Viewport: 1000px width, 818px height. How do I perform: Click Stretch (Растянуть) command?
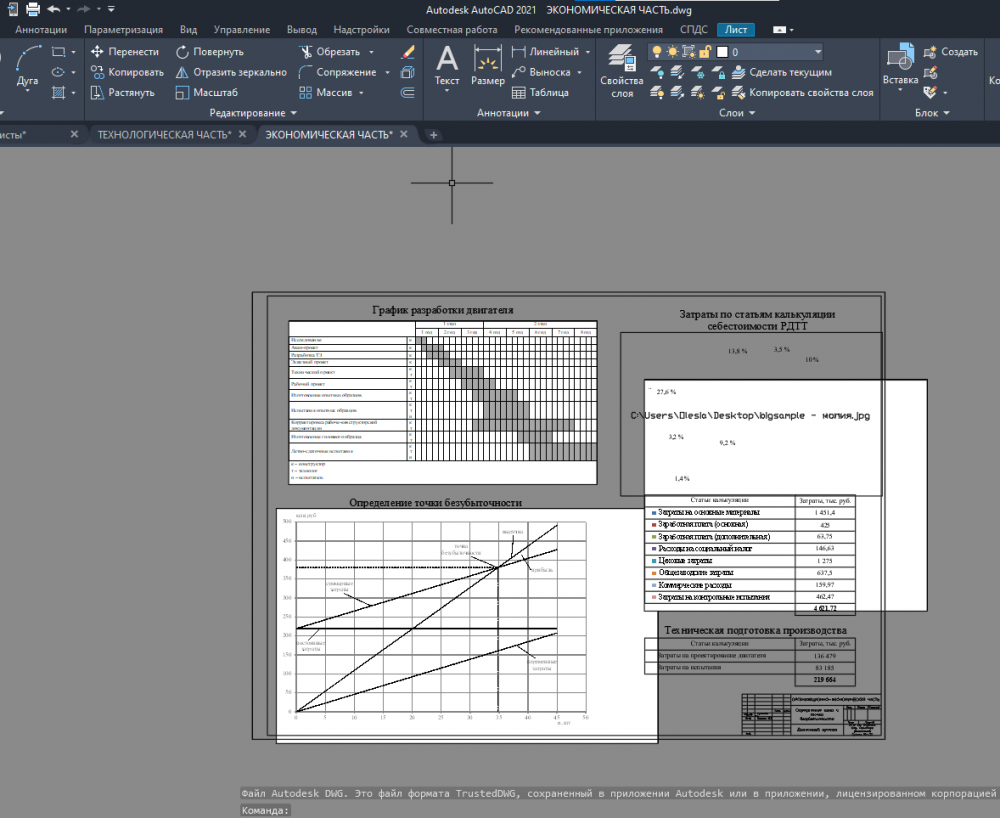[122, 92]
